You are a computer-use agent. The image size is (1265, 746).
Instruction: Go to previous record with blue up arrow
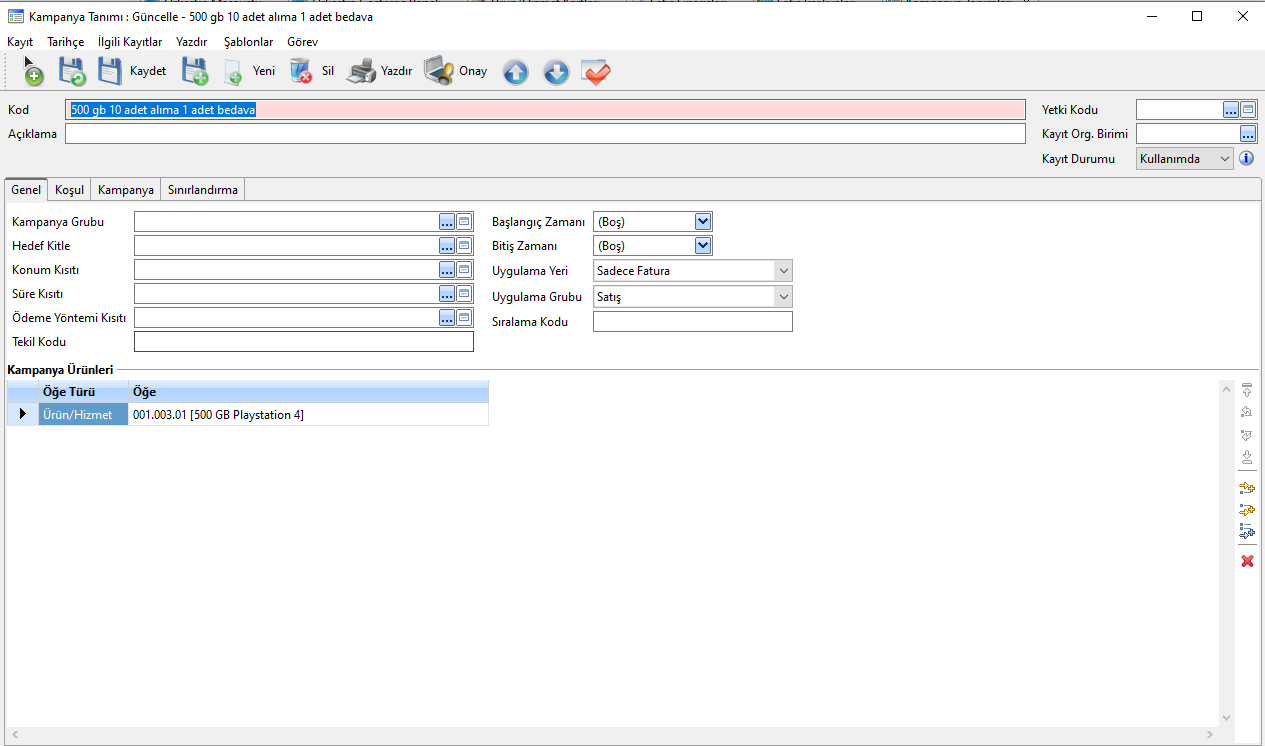(515, 72)
